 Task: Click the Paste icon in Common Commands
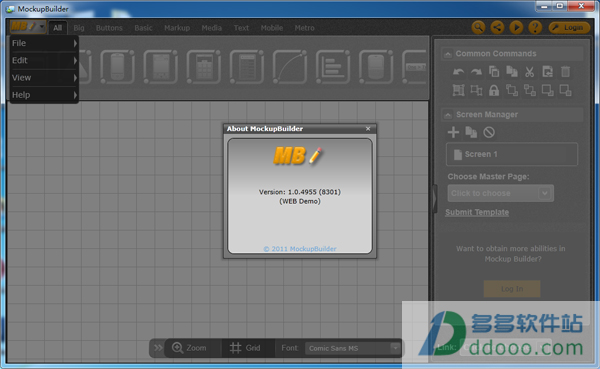coord(548,72)
